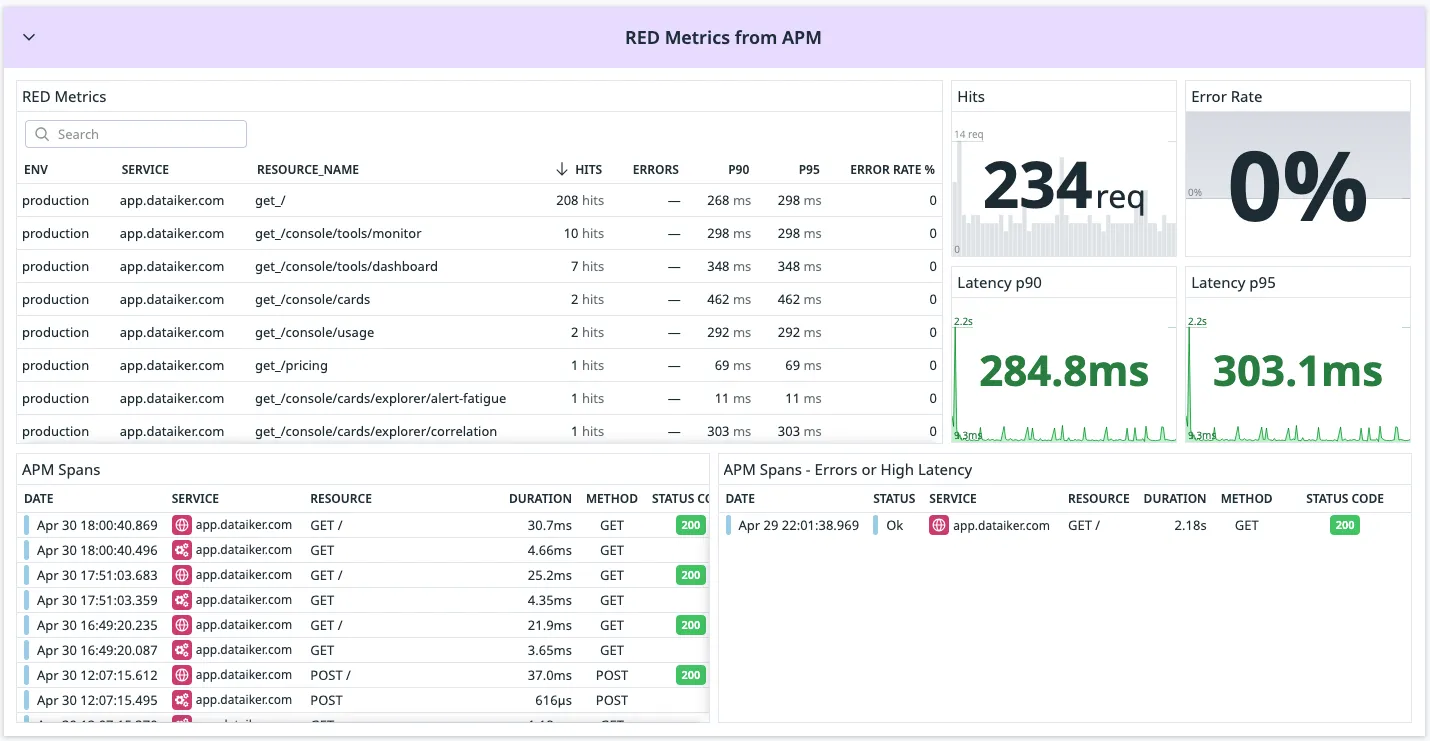Click web icon on 16:49:20.235 span row

click(181, 625)
